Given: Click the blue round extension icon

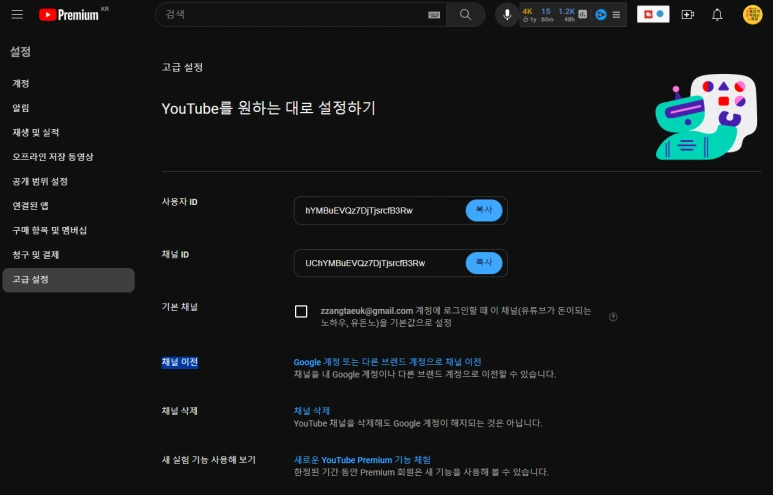Looking at the screenshot, I should pos(600,15).
